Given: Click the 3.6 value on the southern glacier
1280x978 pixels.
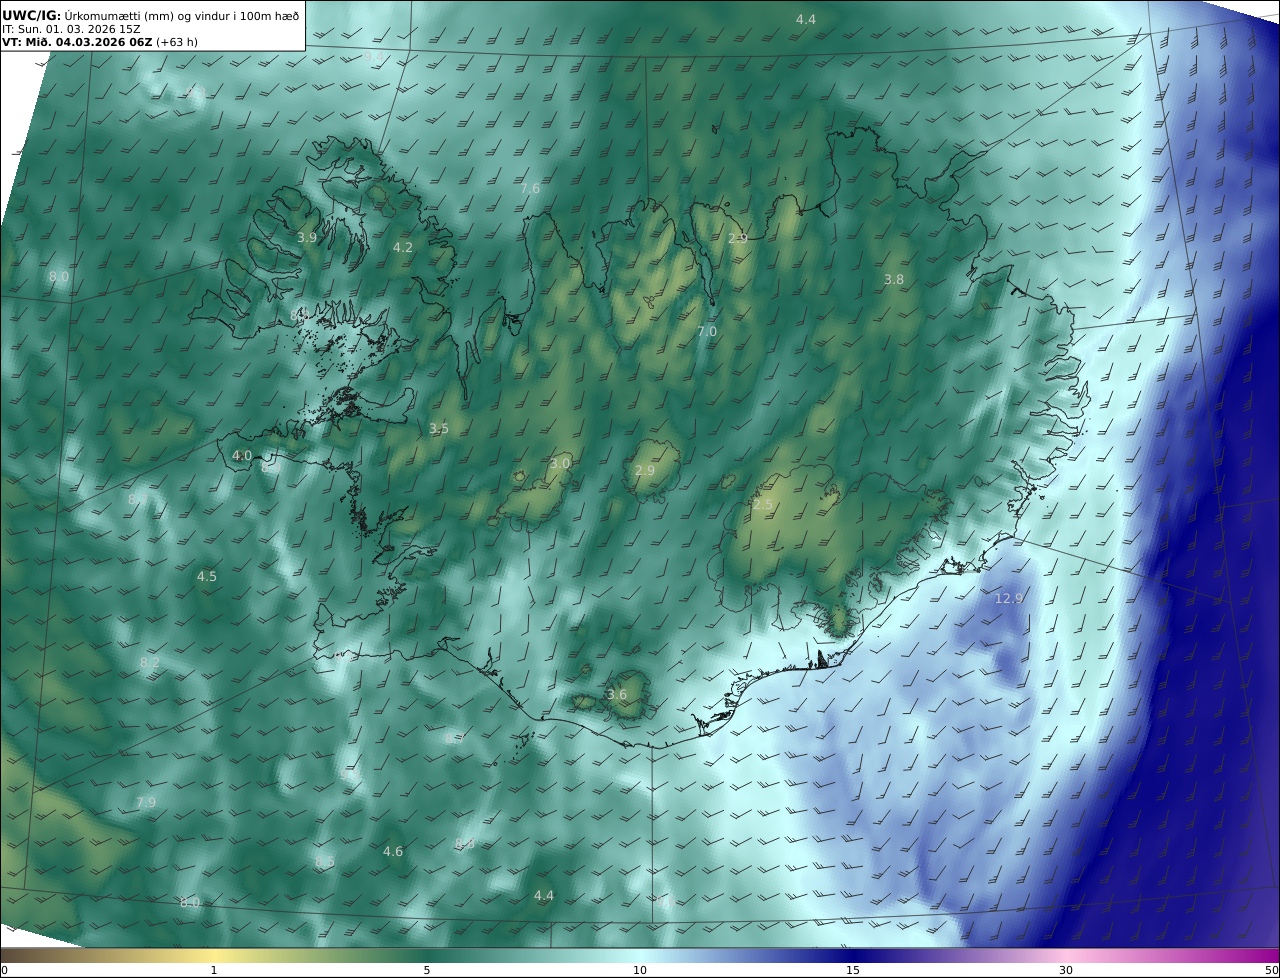Looking at the screenshot, I should pyautogui.click(x=617, y=694).
